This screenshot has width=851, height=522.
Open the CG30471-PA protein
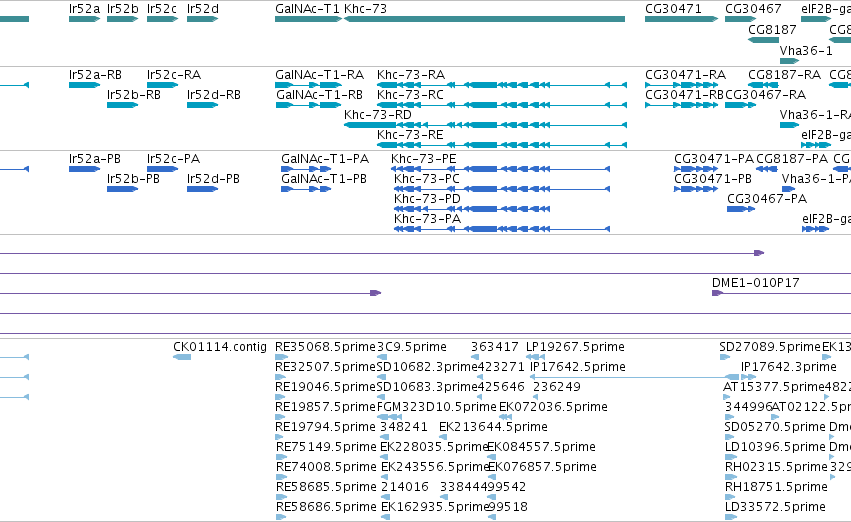696,169
